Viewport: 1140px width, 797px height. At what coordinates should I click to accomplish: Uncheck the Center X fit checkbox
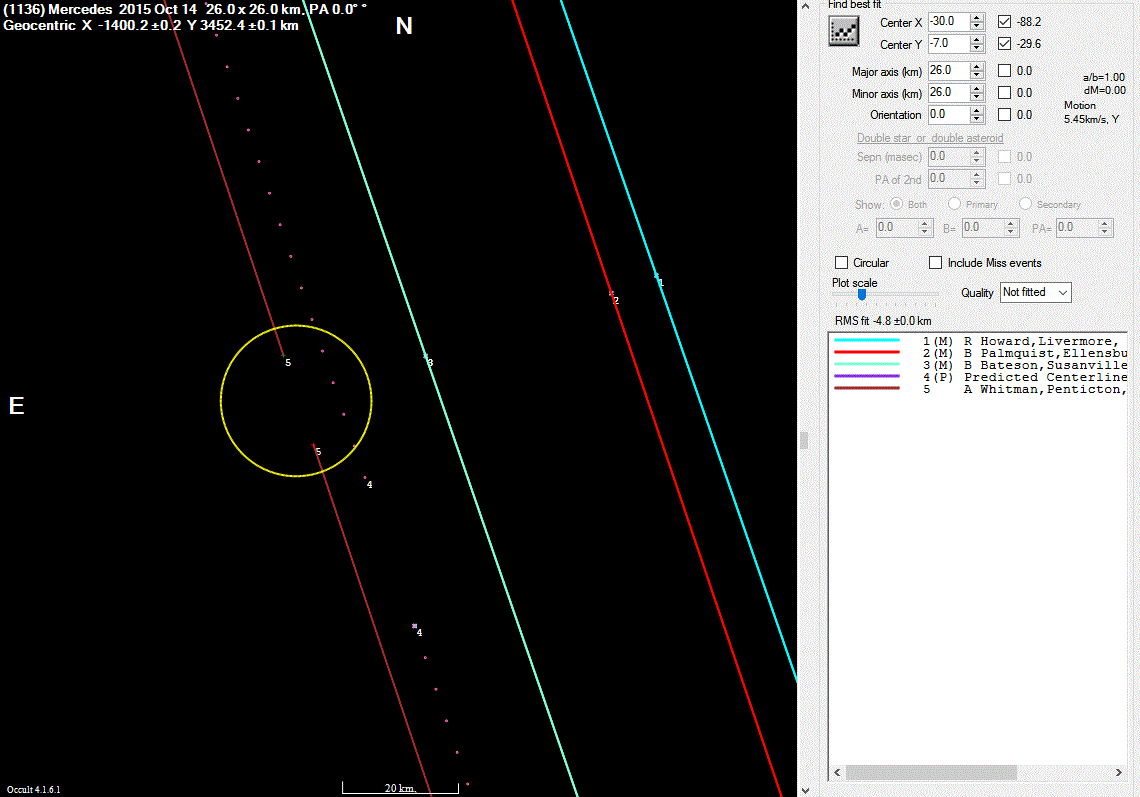coord(1004,22)
